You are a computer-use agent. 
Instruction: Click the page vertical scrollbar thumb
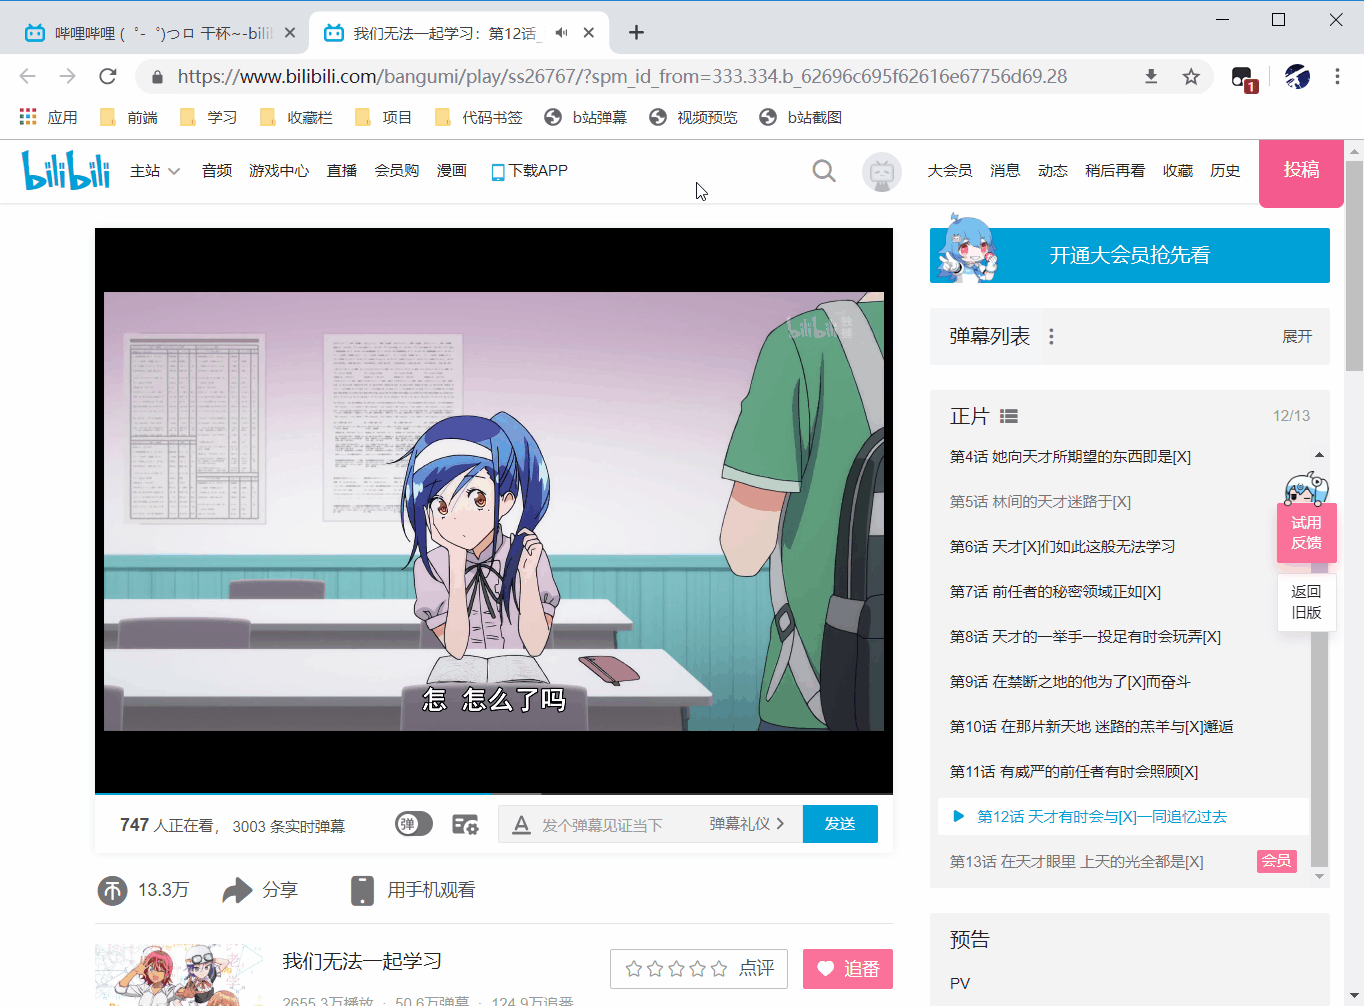click(x=1354, y=265)
